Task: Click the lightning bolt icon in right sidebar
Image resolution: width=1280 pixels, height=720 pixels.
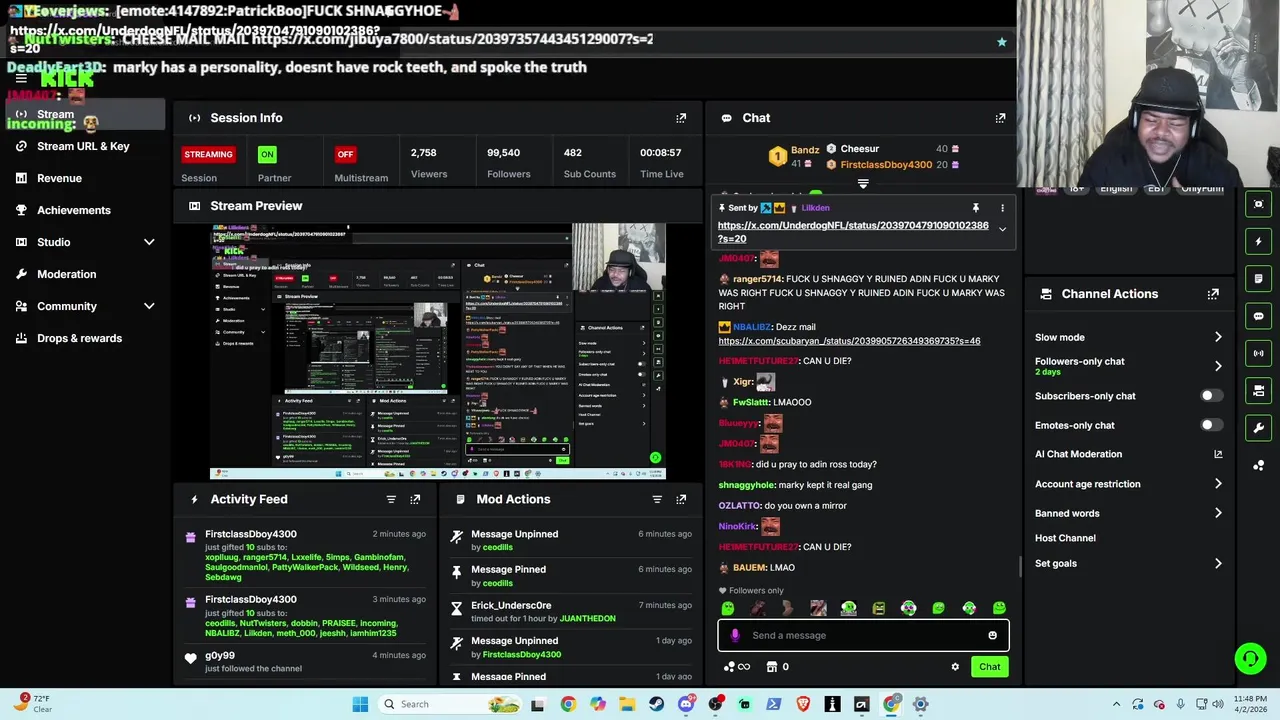Action: [x=1258, y=241]
